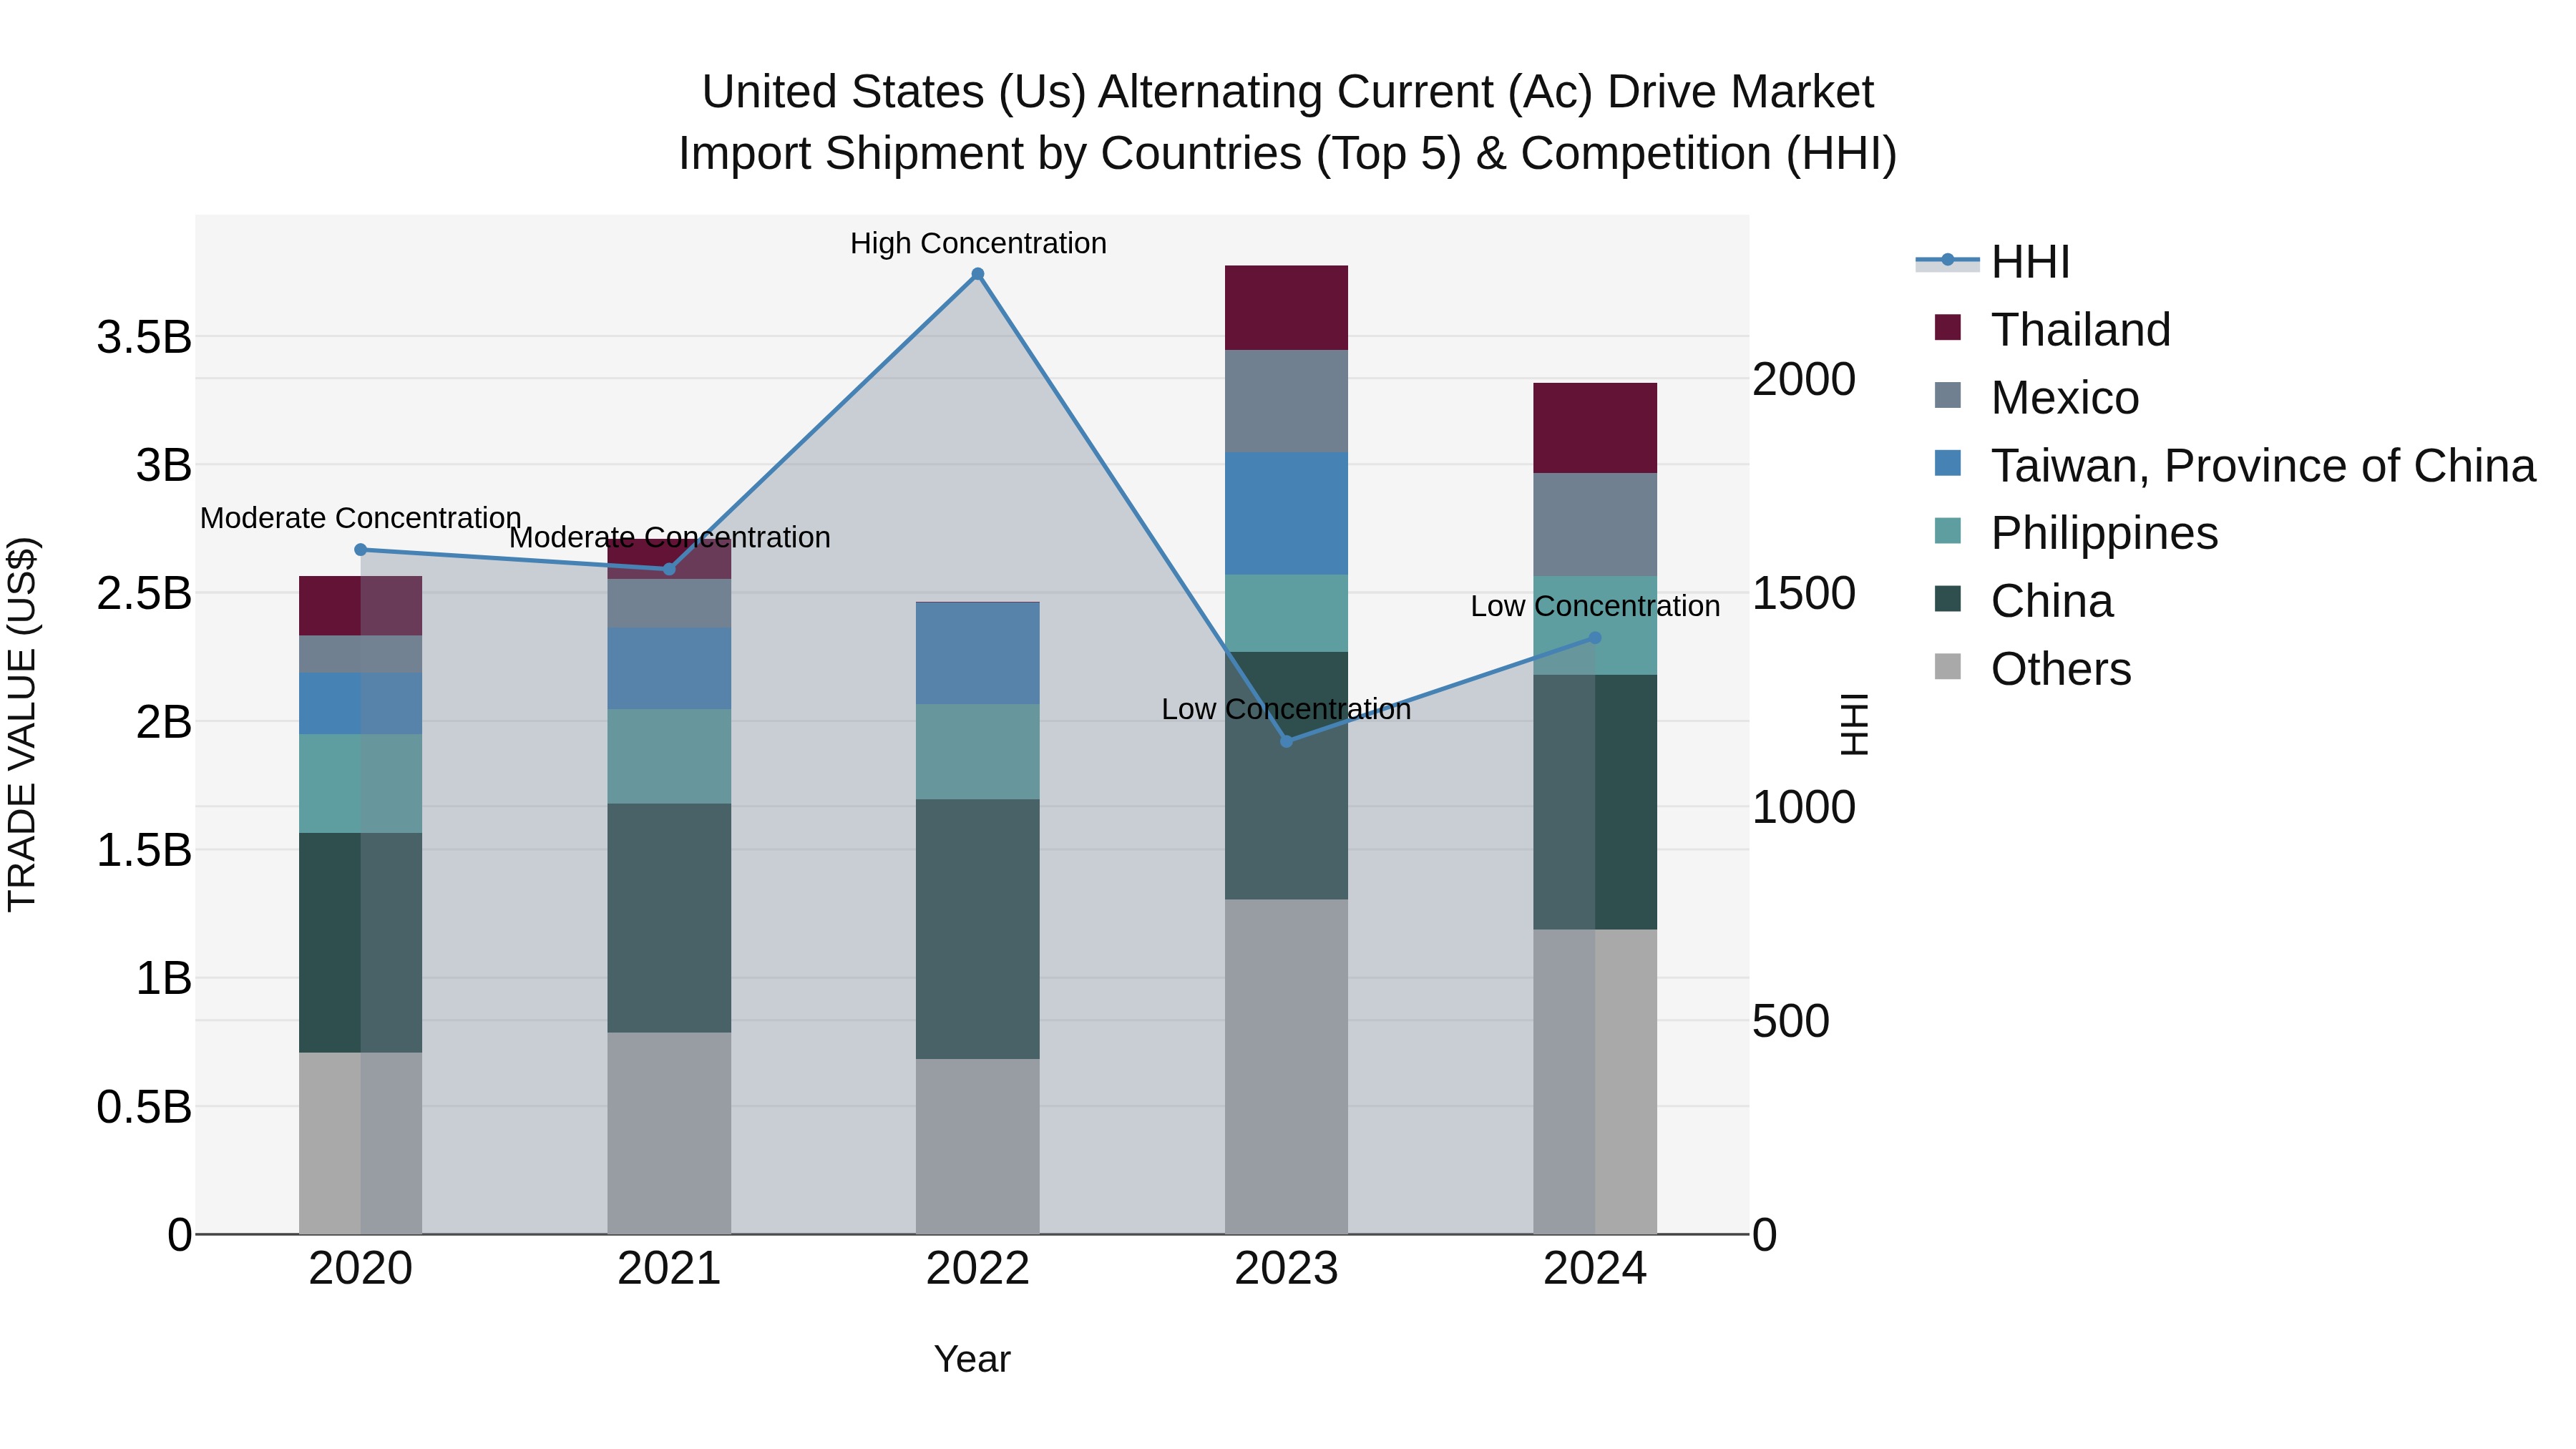
Task: Click the 500 HHI axis tick label
Action: pyautogui.click(x=1791, y=1021)
